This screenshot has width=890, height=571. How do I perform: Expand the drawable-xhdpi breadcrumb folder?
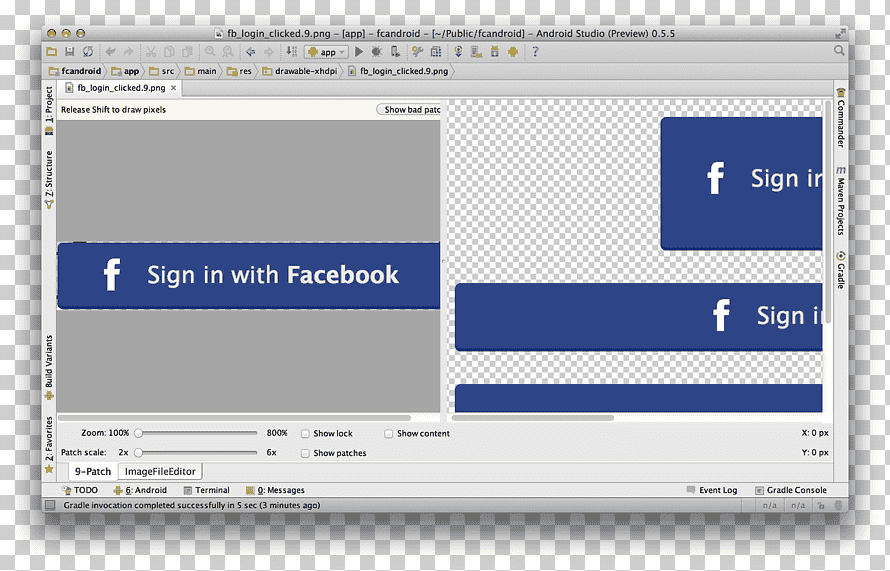click(x=300, y=71)
